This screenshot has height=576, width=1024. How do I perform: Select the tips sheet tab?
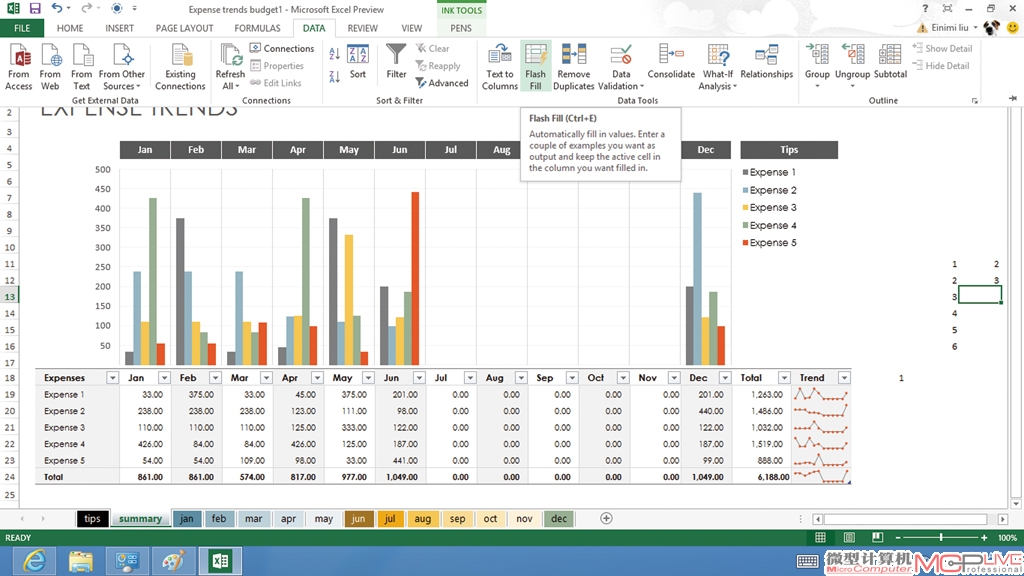(x=92, y=519)
